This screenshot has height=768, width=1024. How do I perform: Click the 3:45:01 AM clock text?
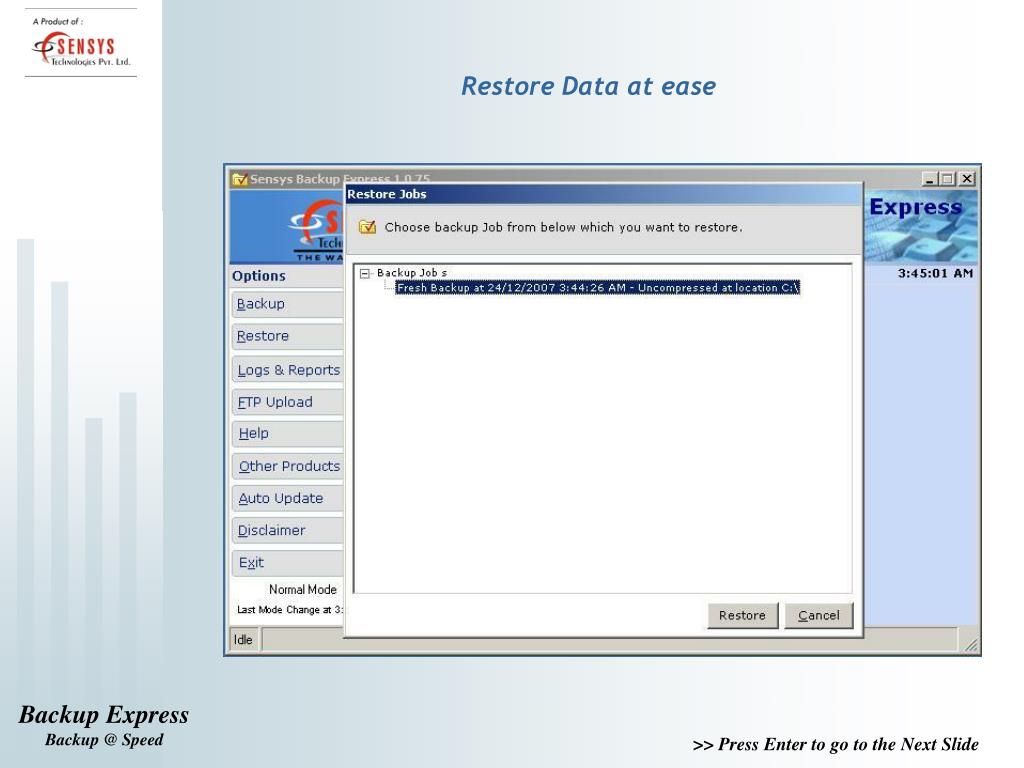[x=935, y=274]
